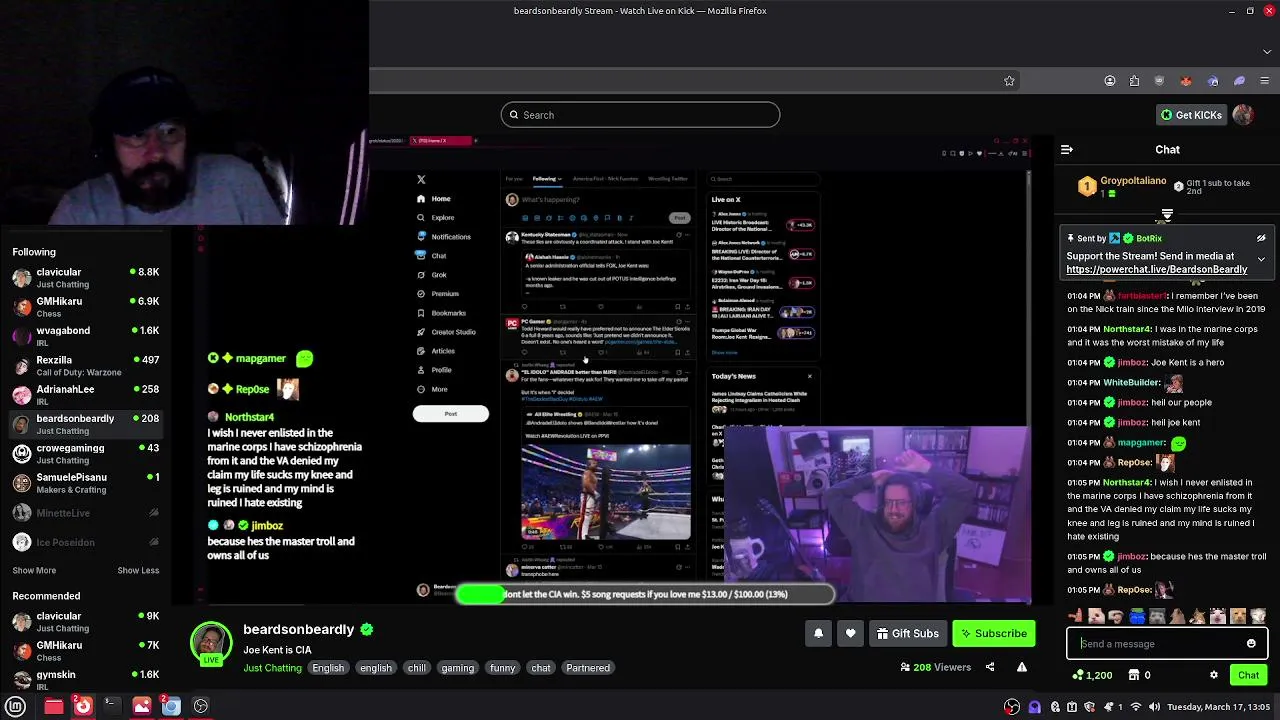Screen dimensions: 1280x720
Task: Open the system menu in the taskbar
Action: [15, 706]
